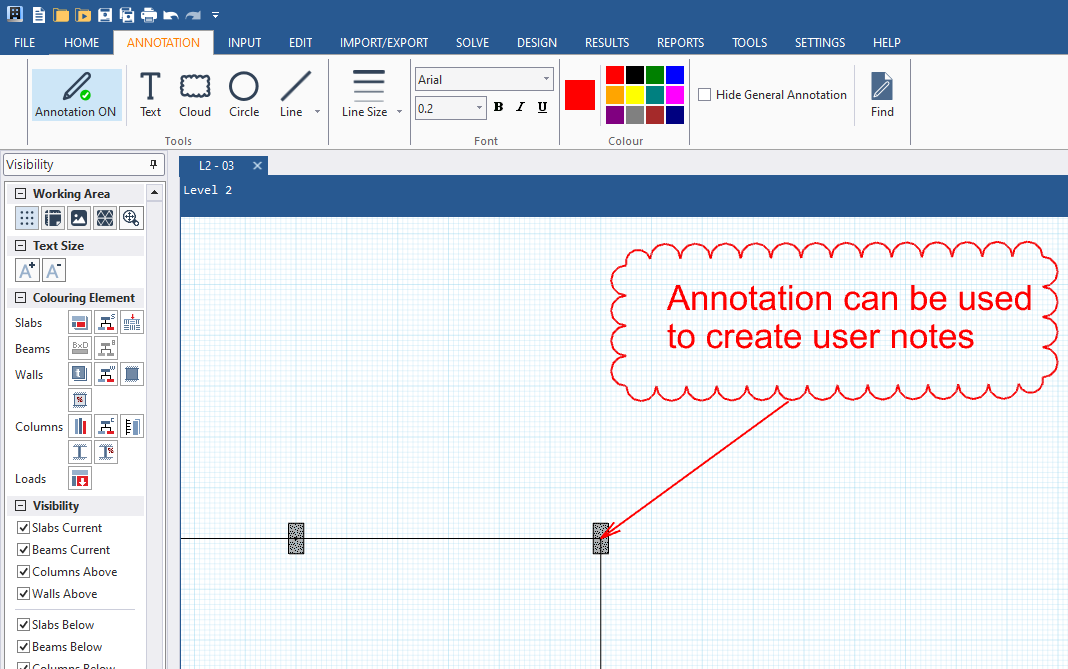Open the Line Size dropdown
This screenshot has width=1068, height=669.
pyautogui.click(x=399, y=112)
